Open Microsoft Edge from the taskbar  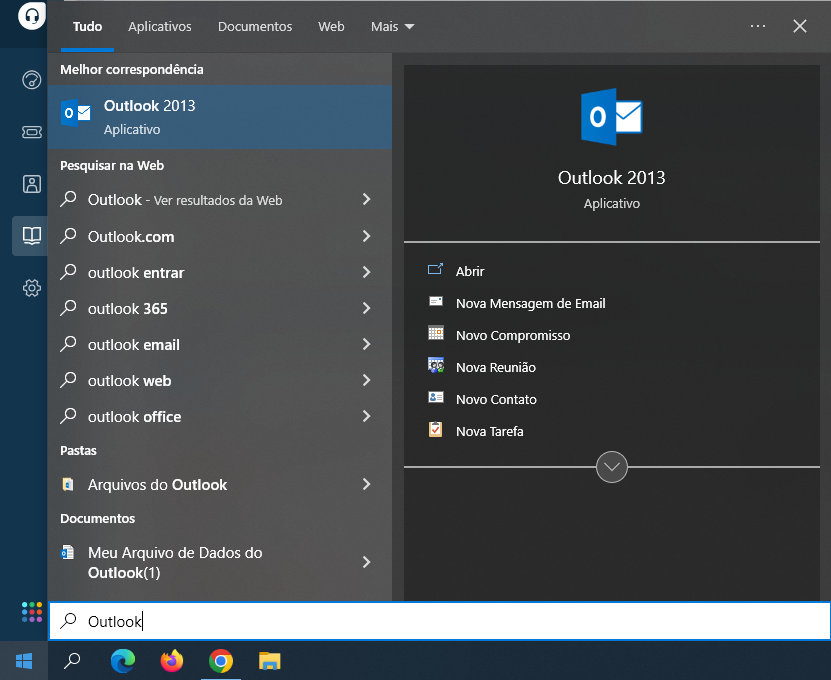tap(122, 661)
